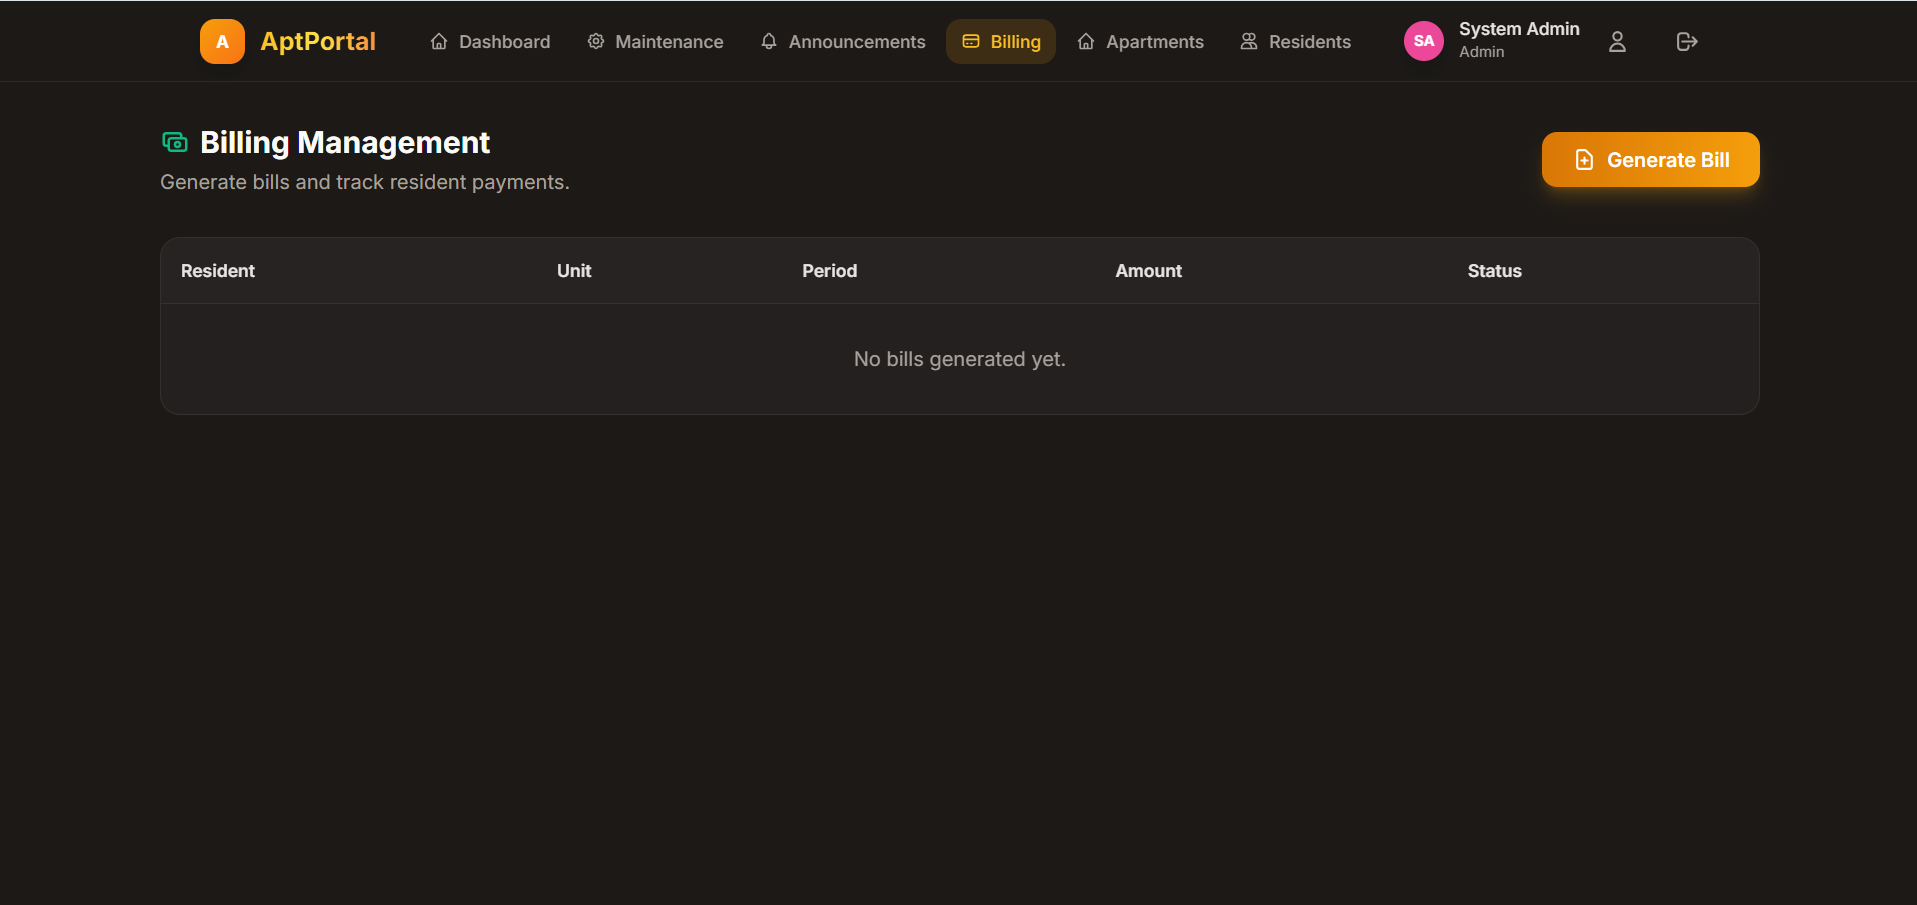This screenshot has width=1917, height=905.
Task: Click the SA pink avatar circle
Action: pos(1424,41)
